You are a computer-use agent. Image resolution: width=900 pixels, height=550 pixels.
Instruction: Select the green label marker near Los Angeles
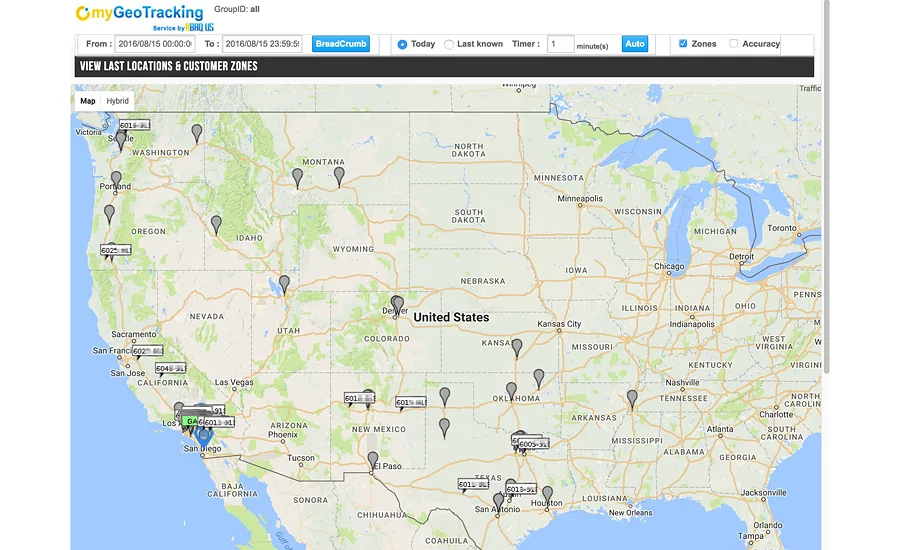191,421
